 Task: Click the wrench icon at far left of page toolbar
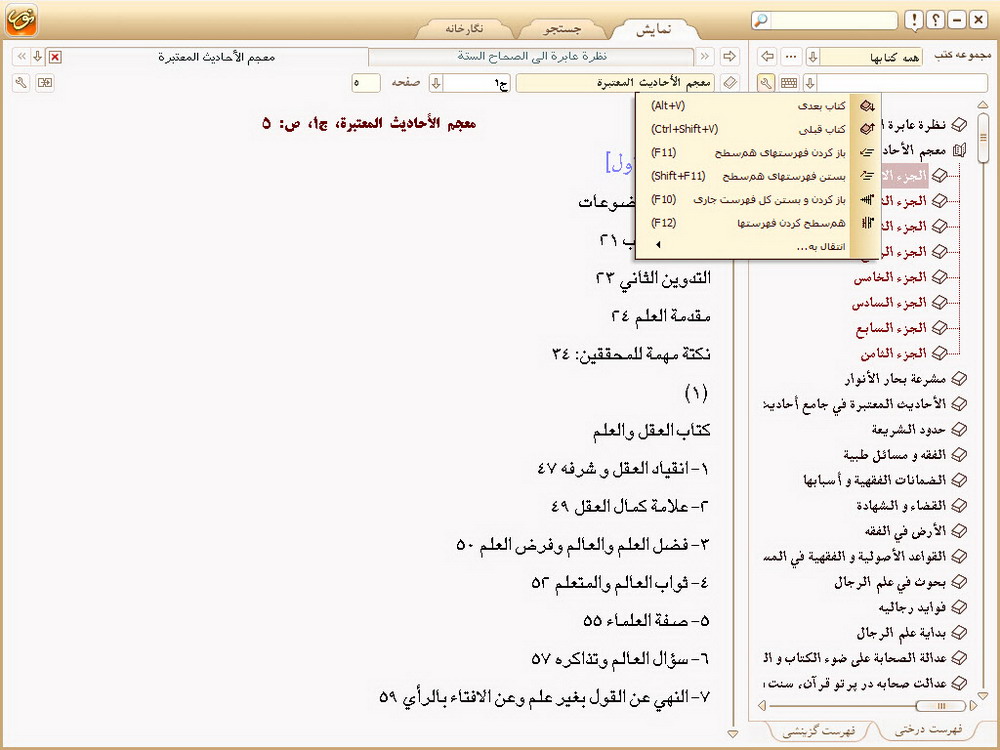pos(22,83)
